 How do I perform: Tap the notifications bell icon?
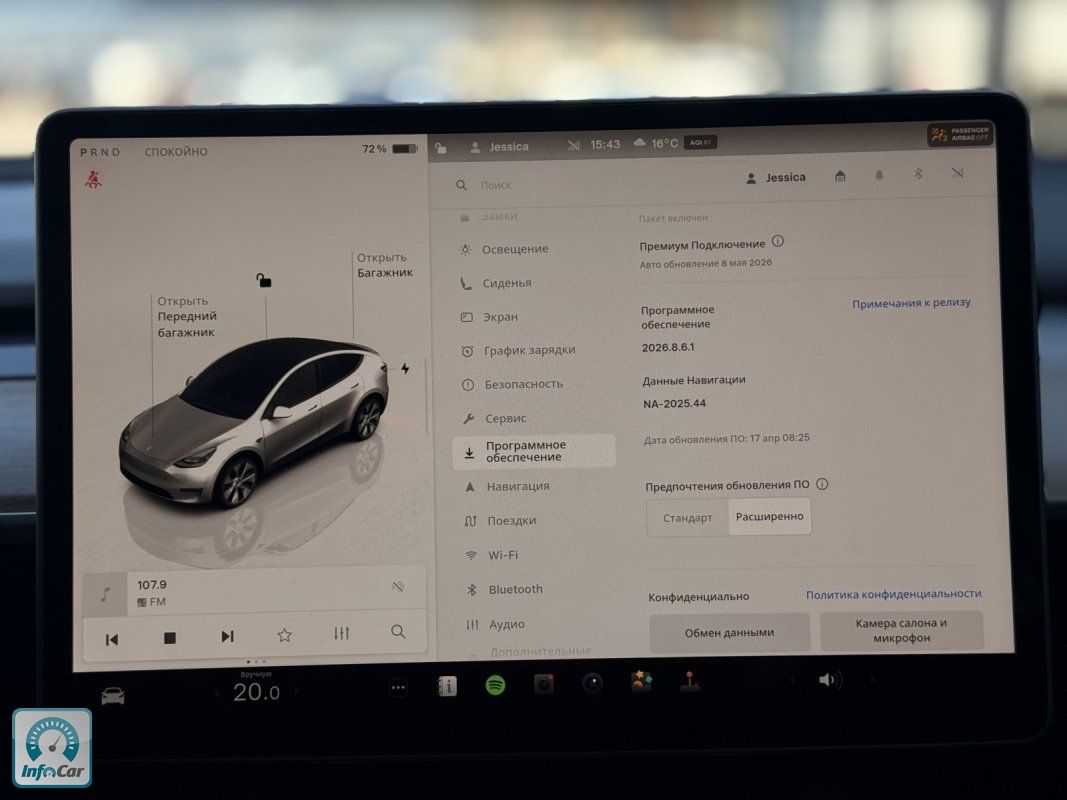point(879,176)
